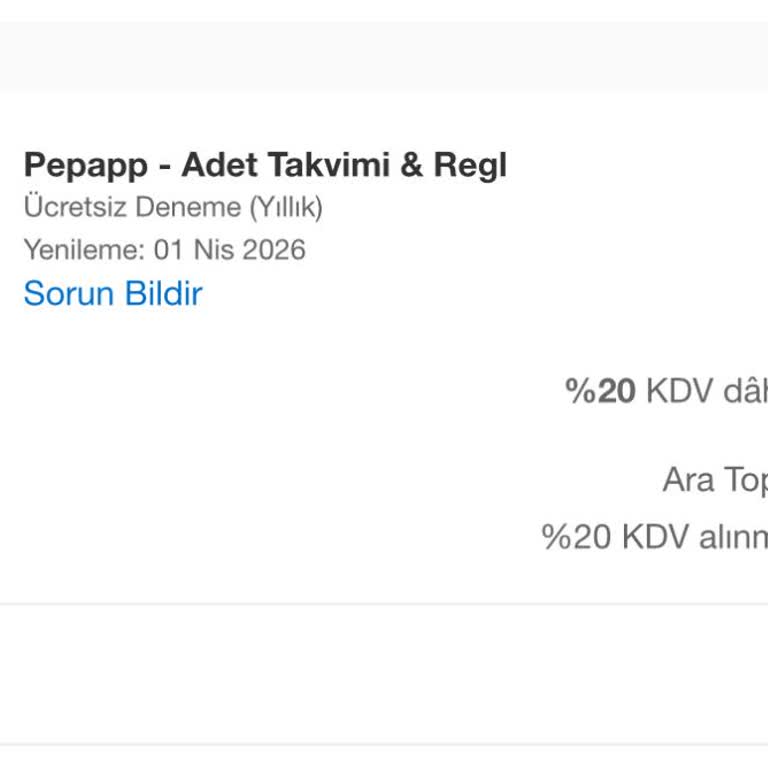Click the word Pepapp in the title

pos(86,165)
